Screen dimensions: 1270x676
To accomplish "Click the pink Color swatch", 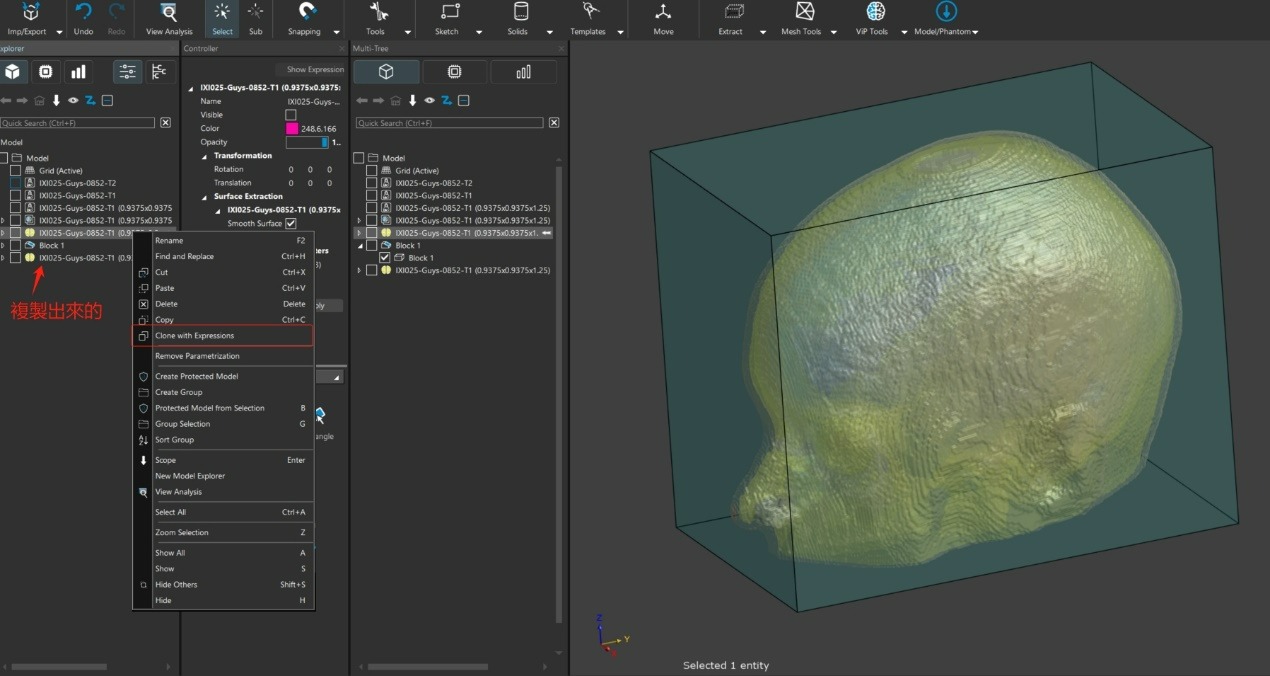I will coord(292,129).
